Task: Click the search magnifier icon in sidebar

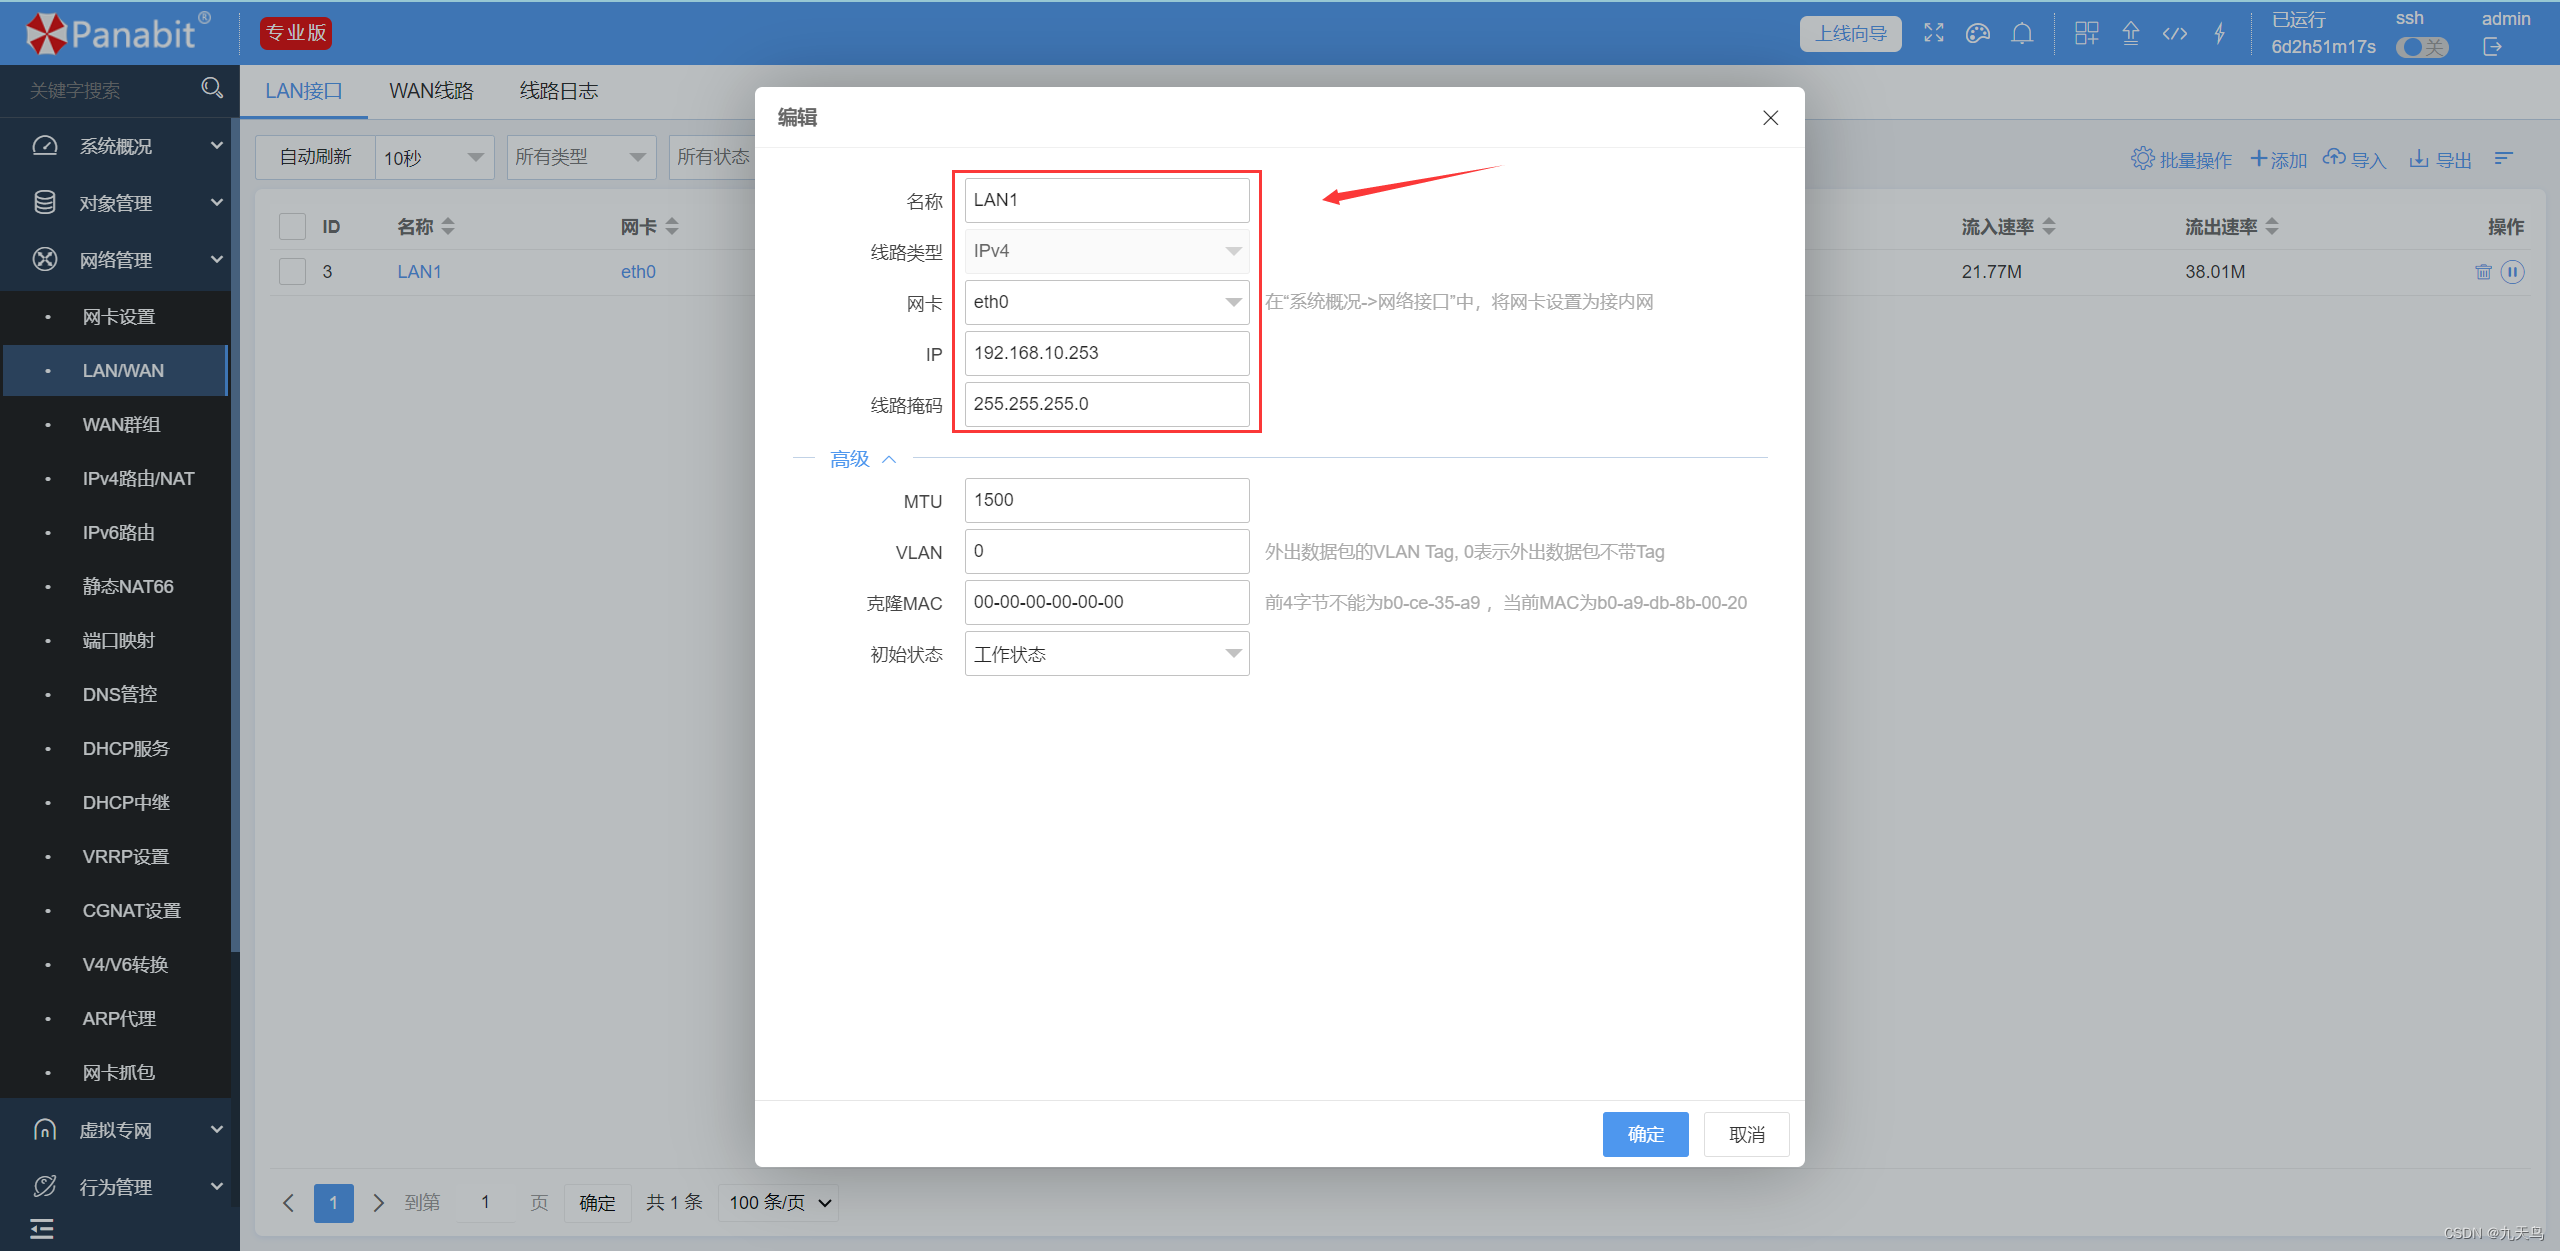Action: (x=212, y=88)
